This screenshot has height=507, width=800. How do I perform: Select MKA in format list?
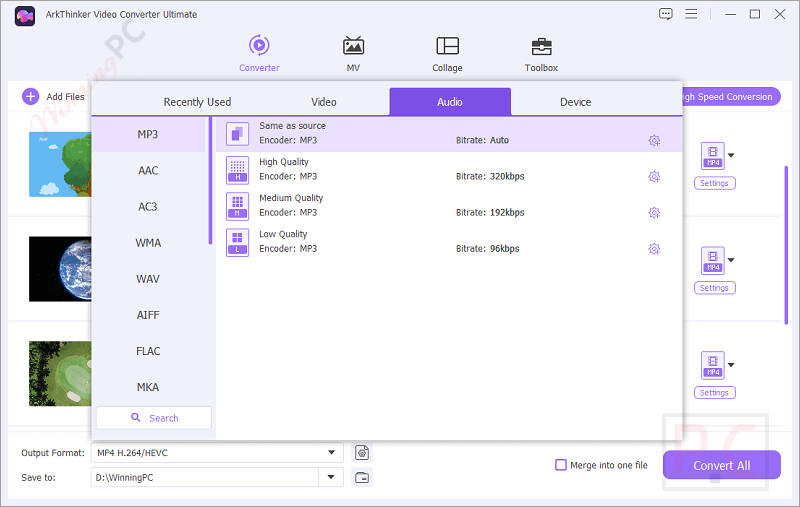pyautogui.click(x=148, y=388)
